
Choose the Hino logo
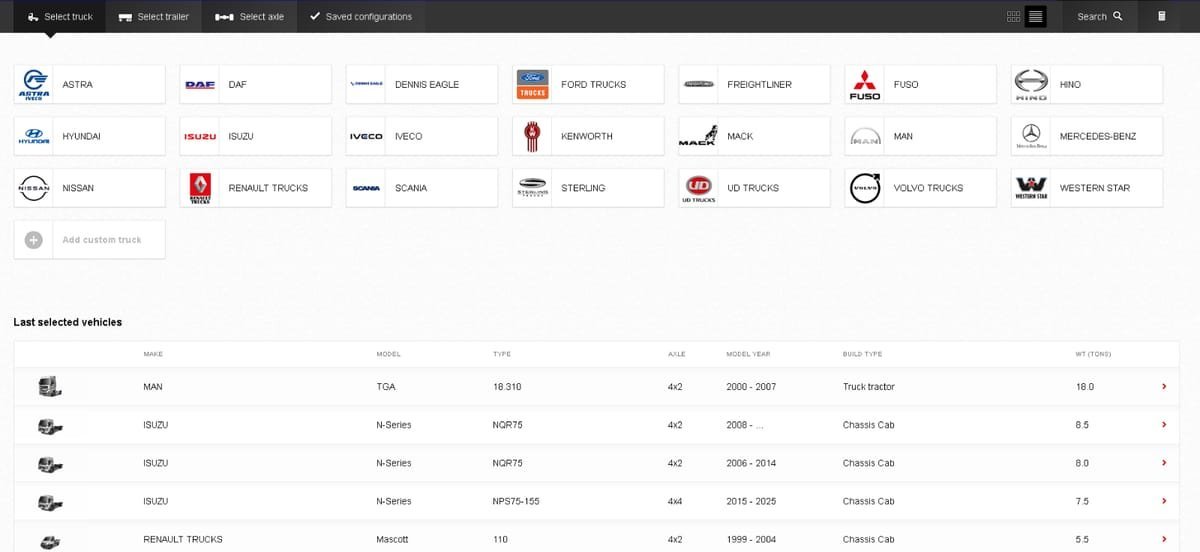(1030, 85)
